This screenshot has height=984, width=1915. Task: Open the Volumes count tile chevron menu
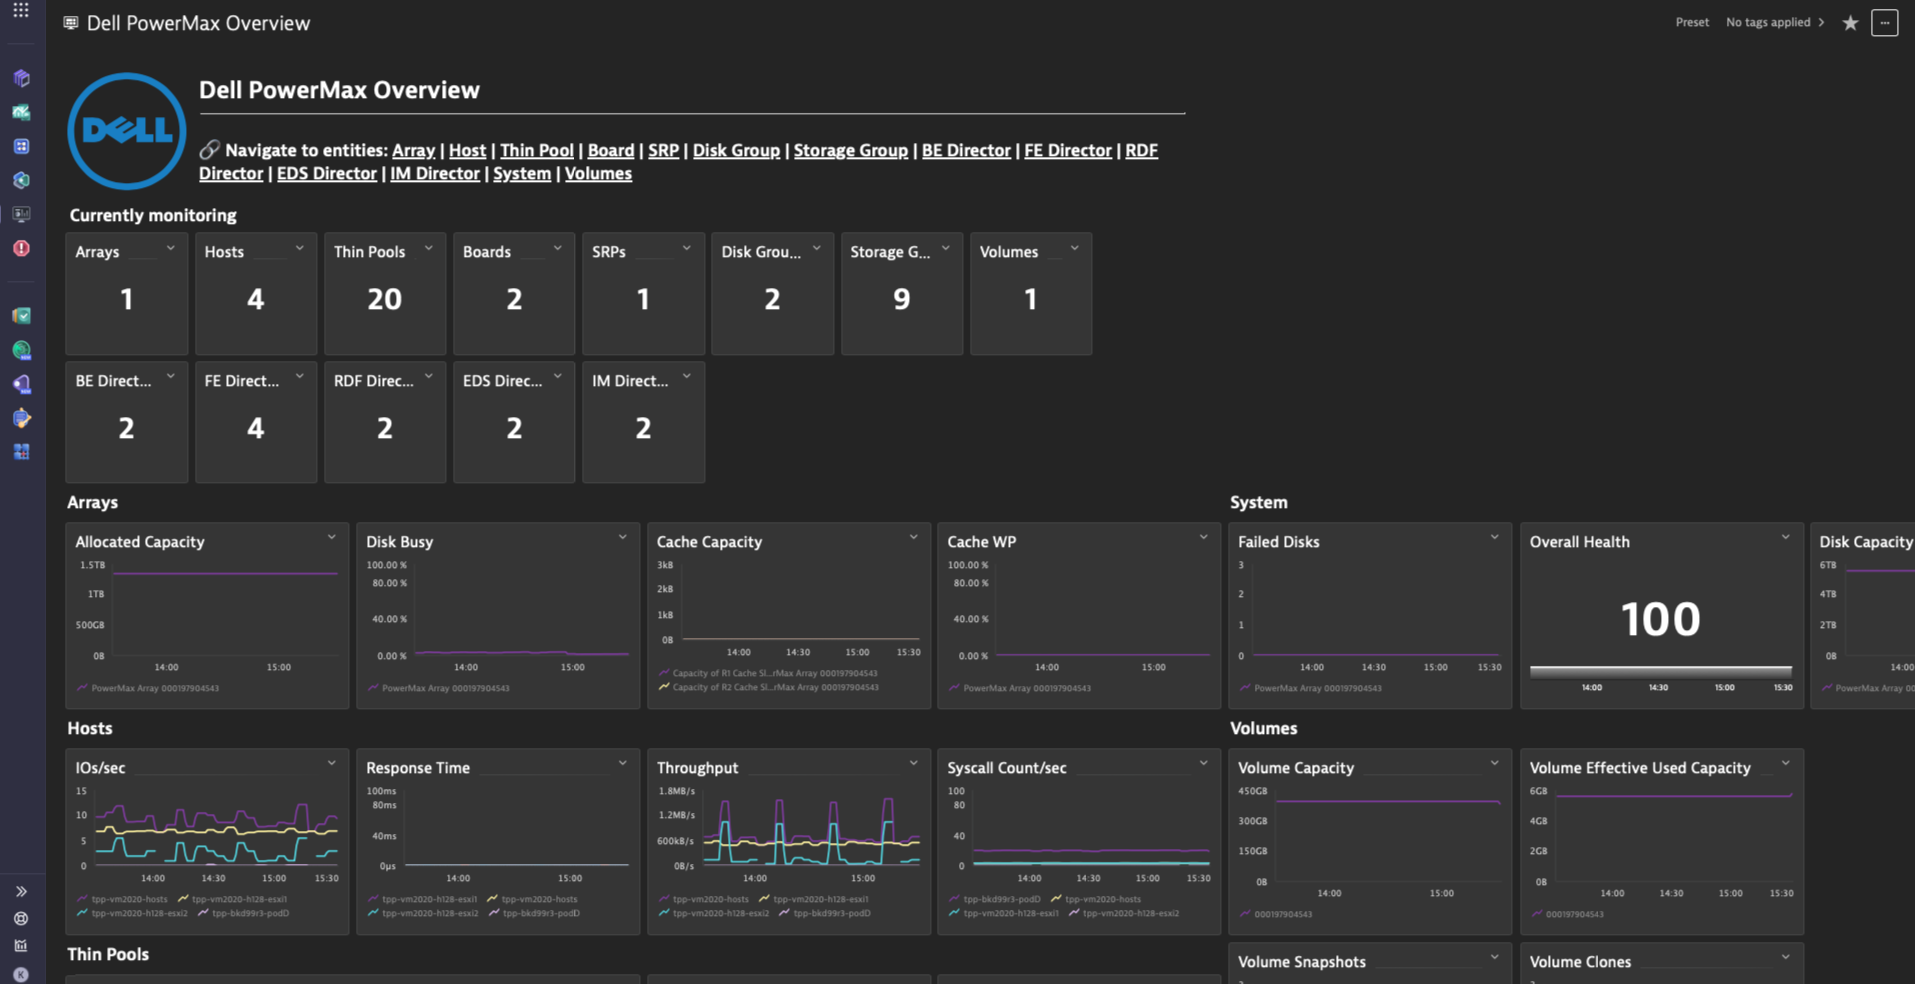click(x=1075, y=248)
